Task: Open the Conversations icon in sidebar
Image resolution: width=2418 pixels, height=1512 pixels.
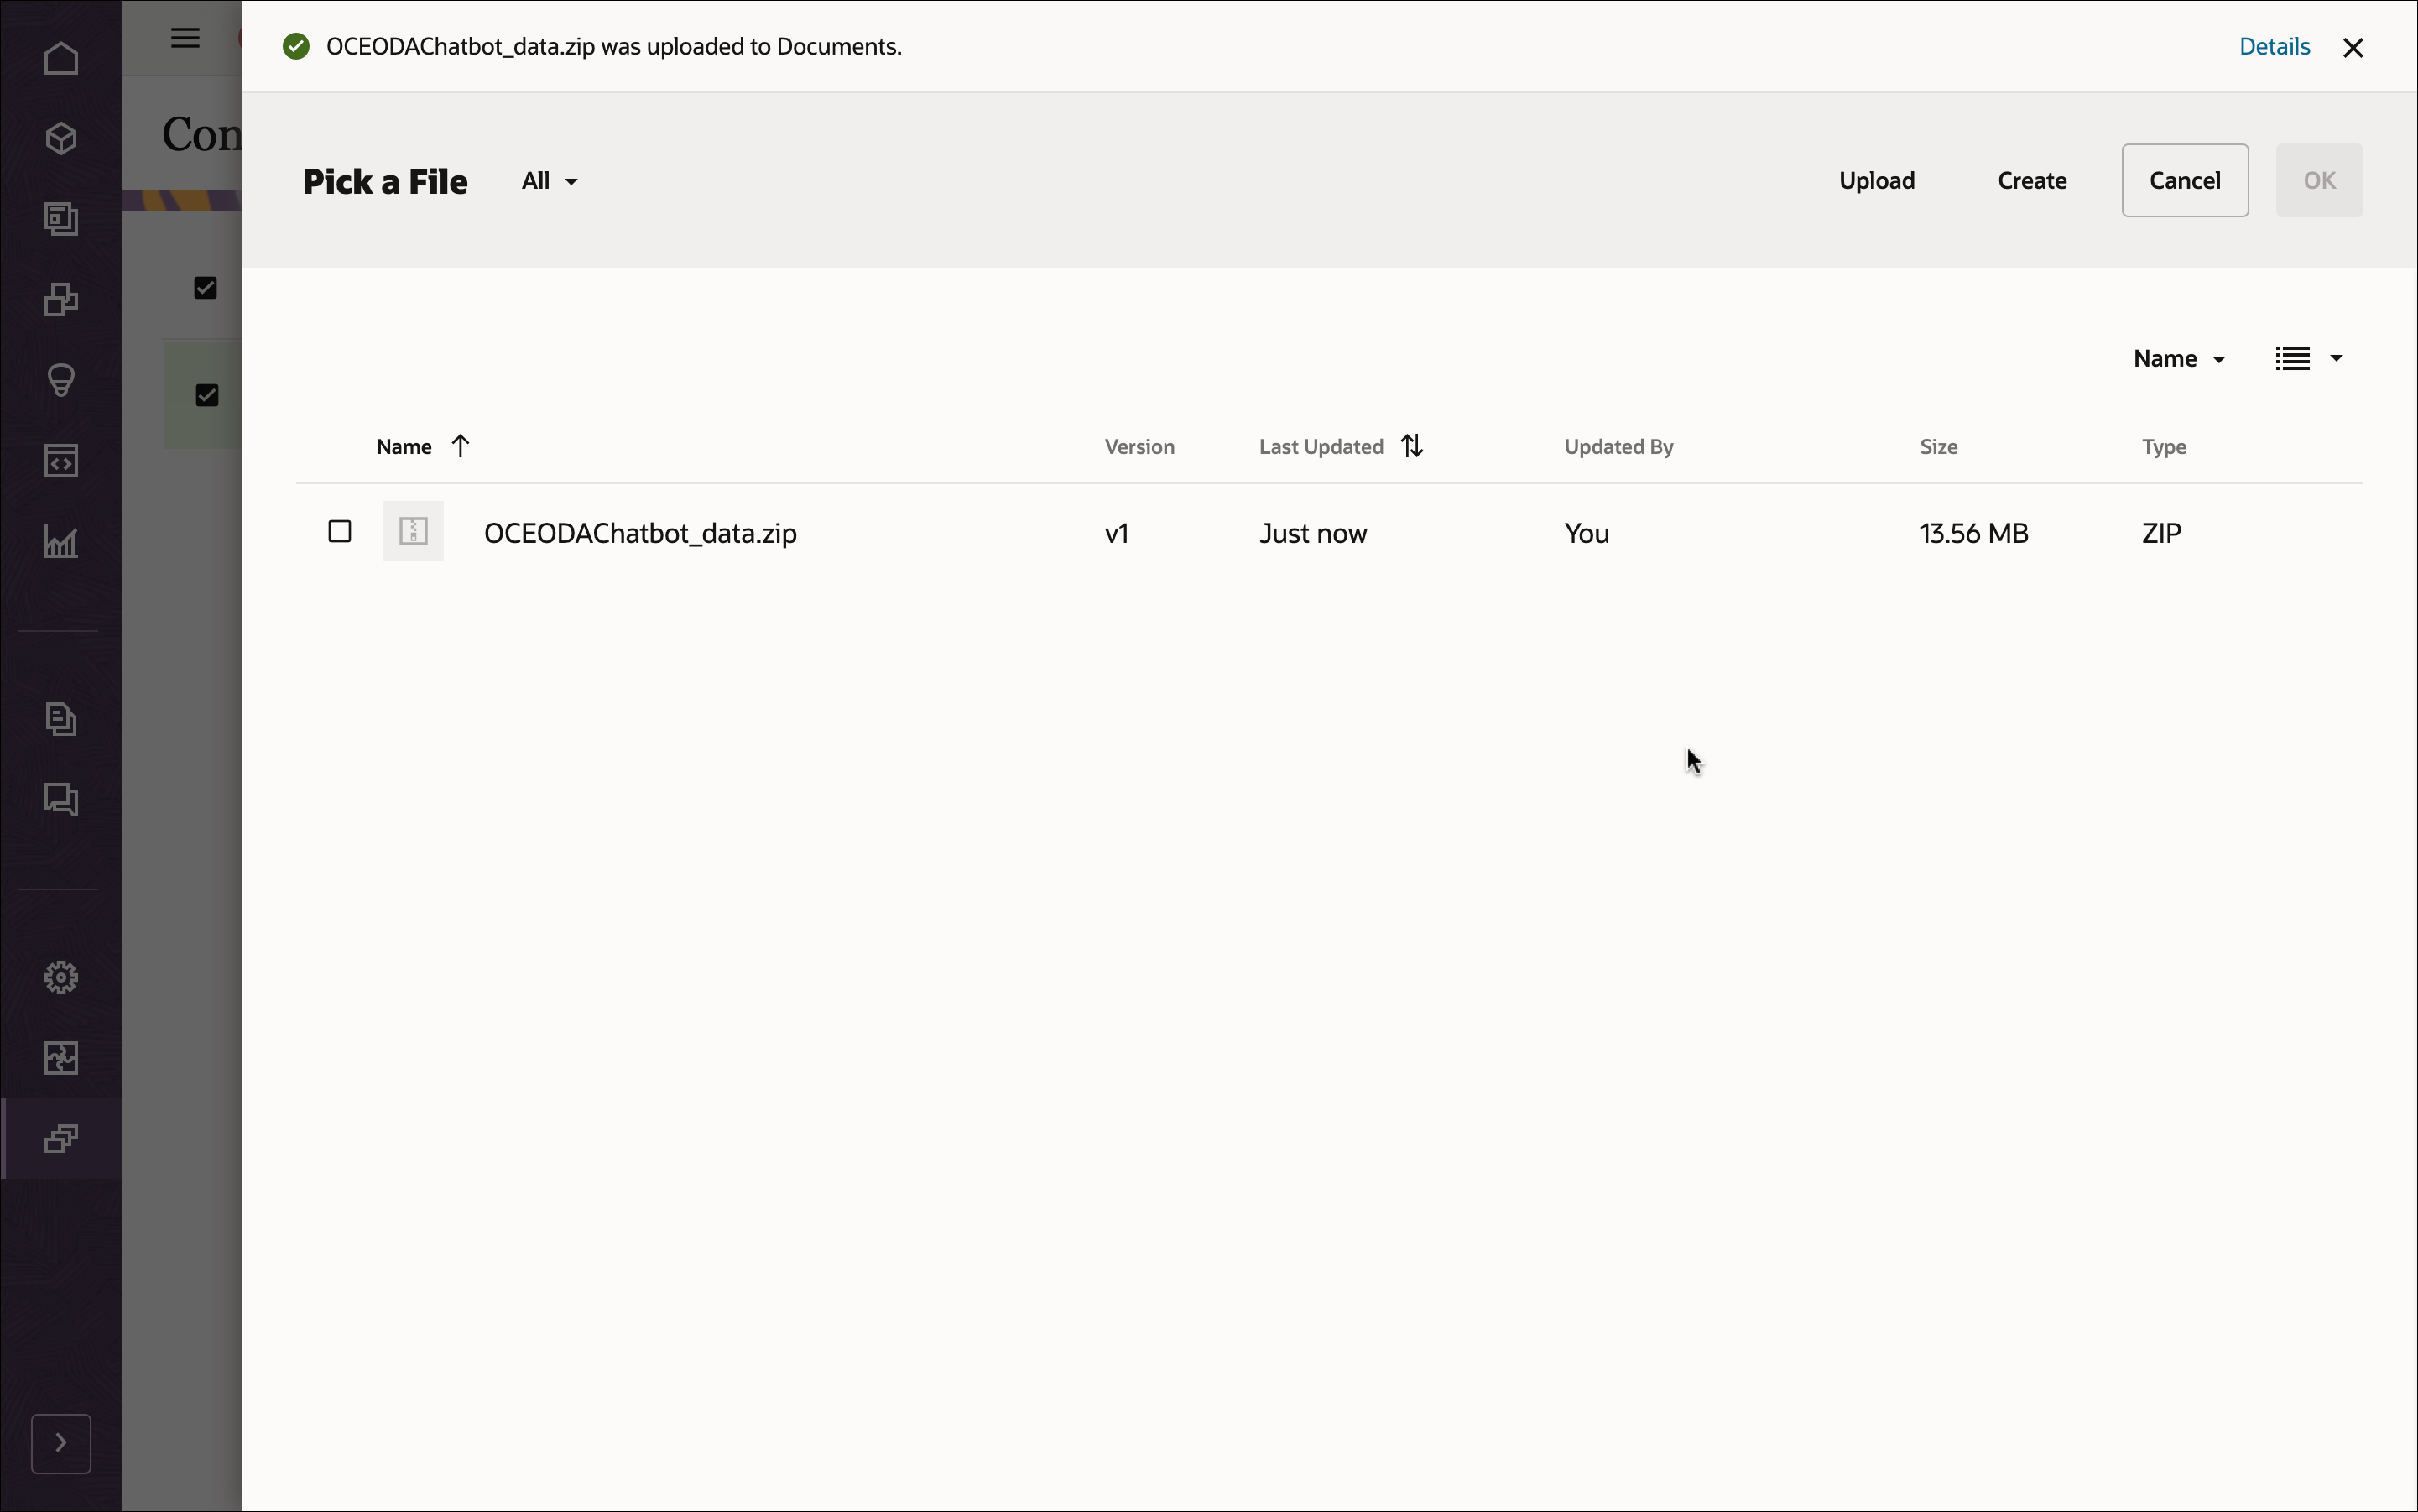Action: pyautogui.click(x=61, y=799)
